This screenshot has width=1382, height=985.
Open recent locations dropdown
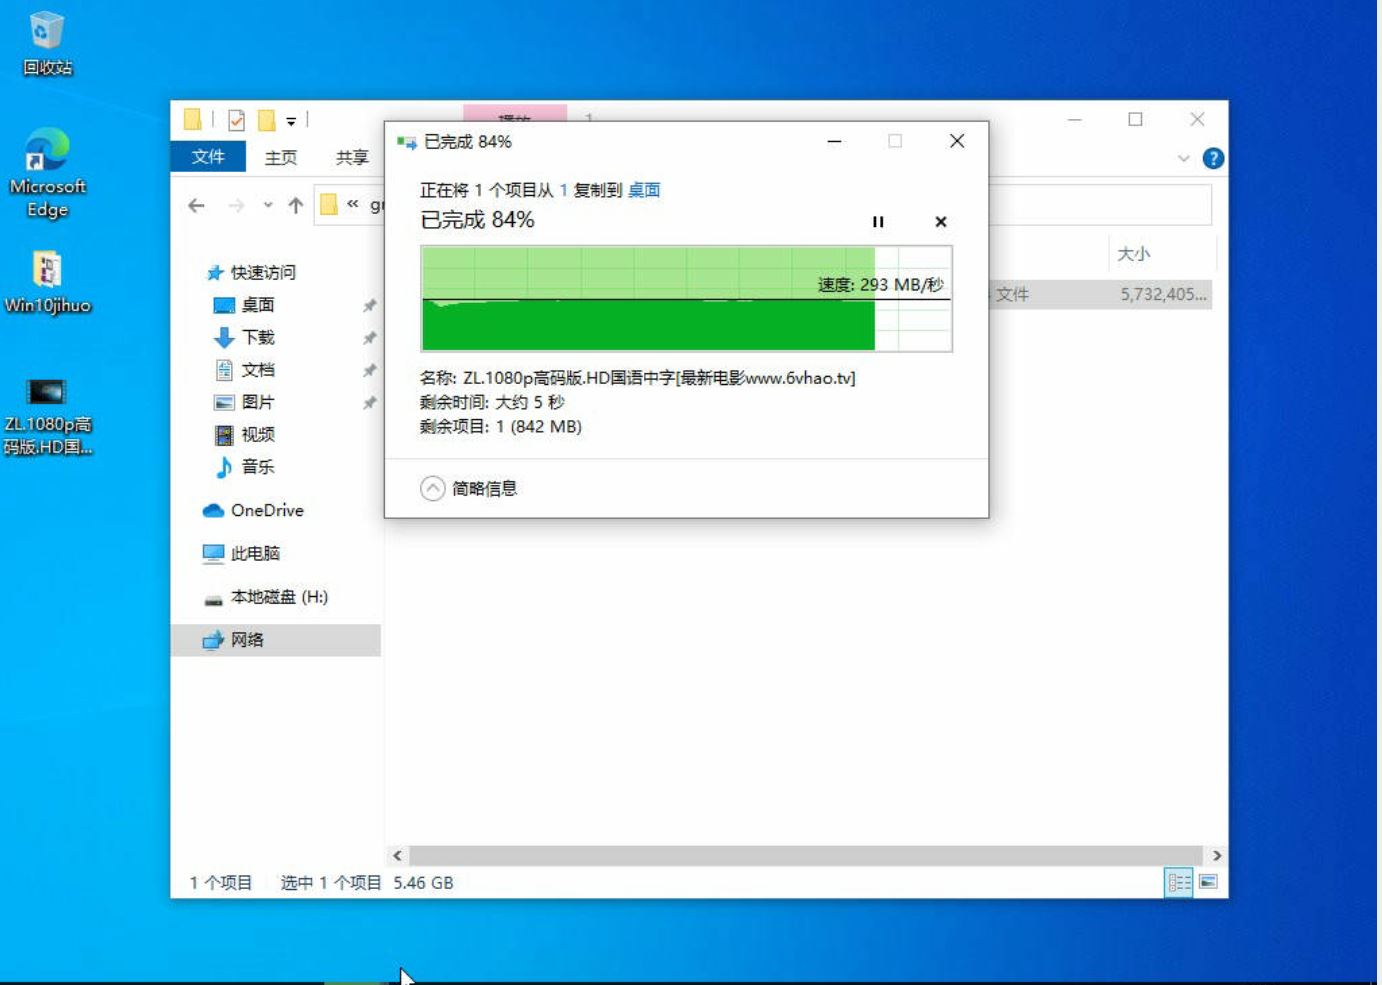[x=268, y=205]
